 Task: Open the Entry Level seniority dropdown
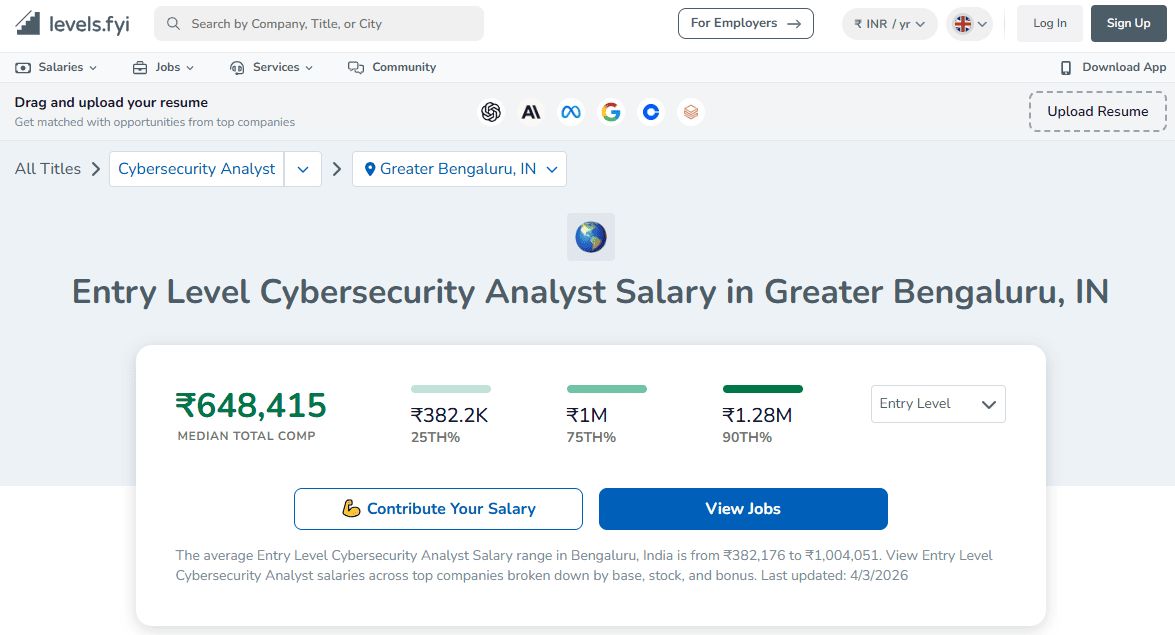(x=937, y=403)
